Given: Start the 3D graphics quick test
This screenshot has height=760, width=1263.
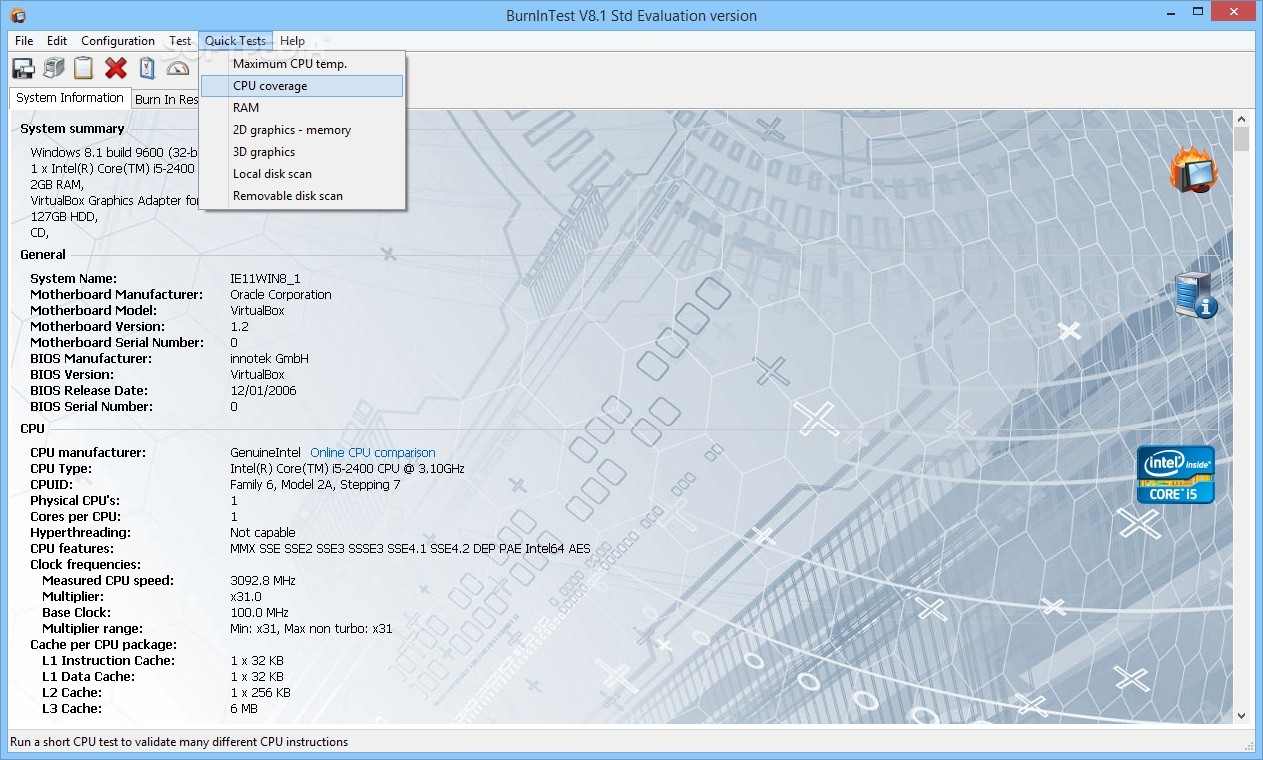Looking at the screenshot, I should [303, 152].
